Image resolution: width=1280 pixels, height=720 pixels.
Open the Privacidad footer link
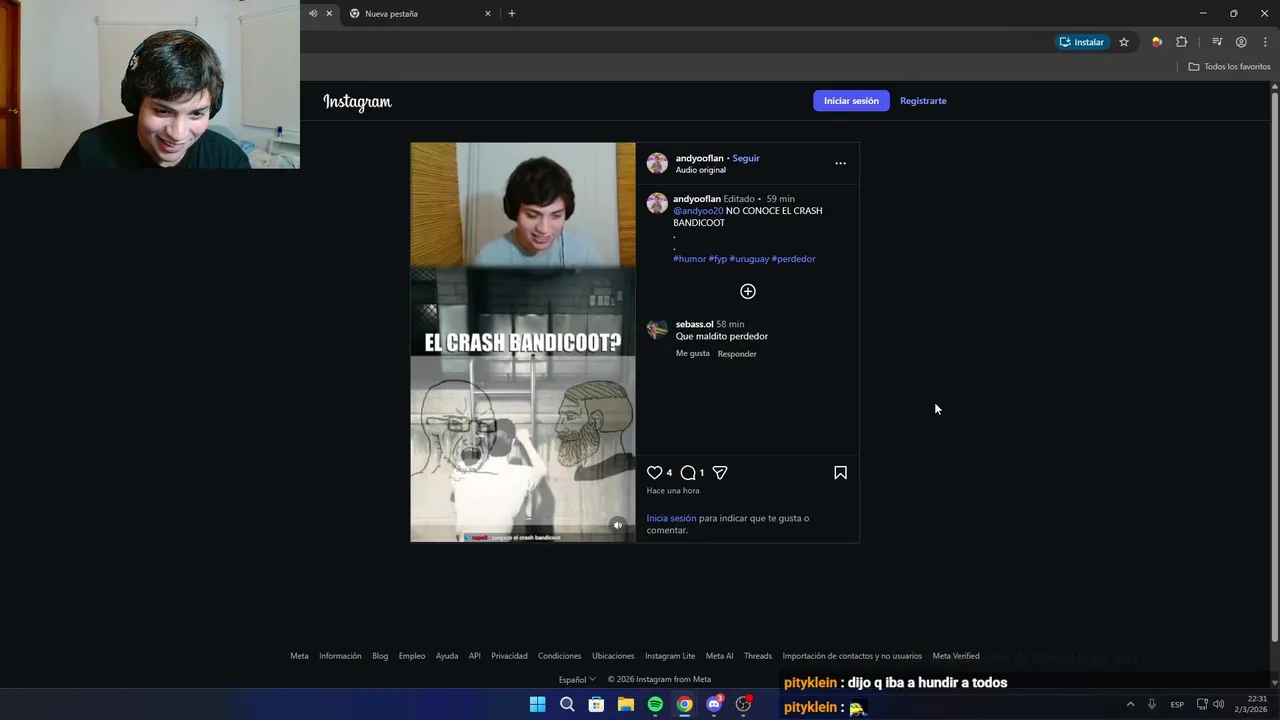(509, 656)
